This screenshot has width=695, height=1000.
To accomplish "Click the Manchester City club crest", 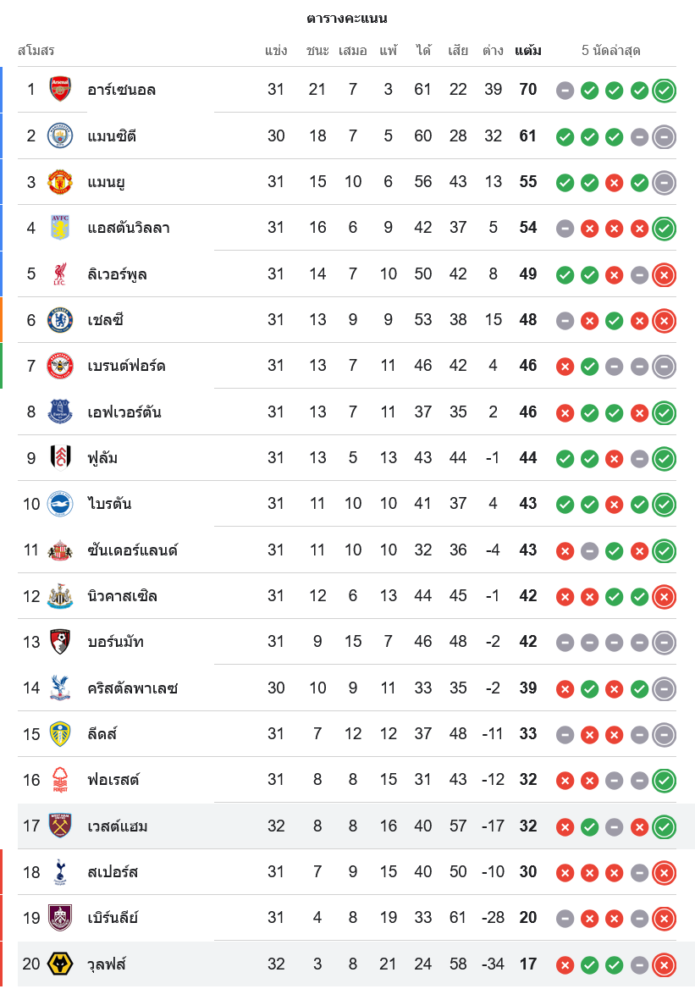I will pyautogui.click(x=60, y=136).
